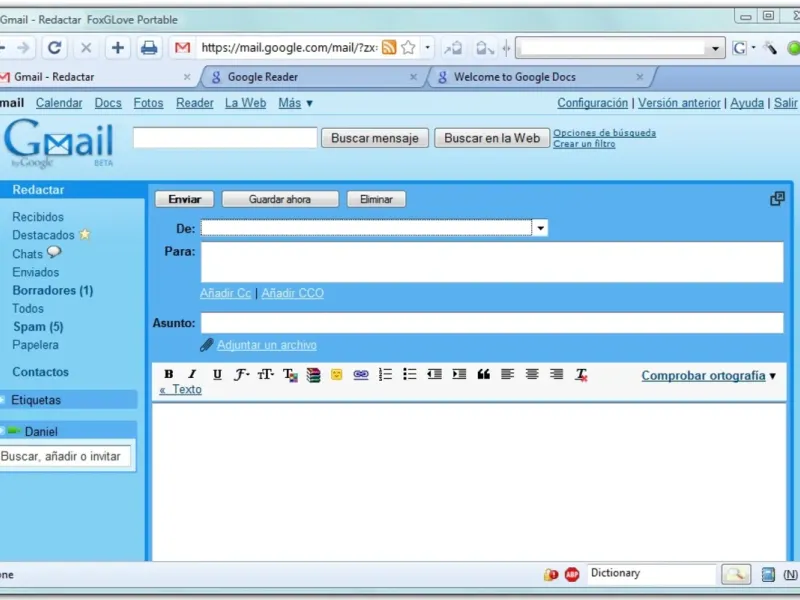800x600 pixels.
Task: Insert an emoticon with the smiley icon
Action: (x=337, y=374)
